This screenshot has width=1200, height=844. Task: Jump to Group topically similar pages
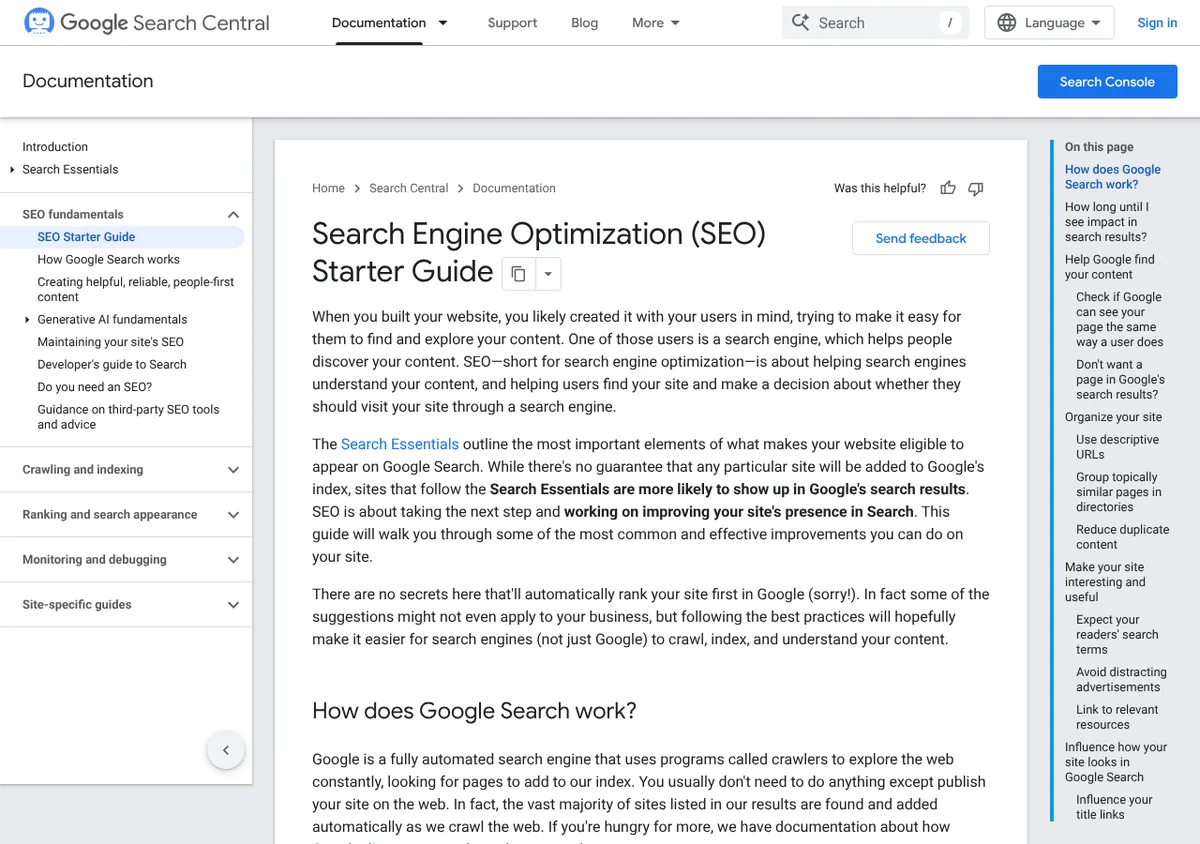point(1119,492)
